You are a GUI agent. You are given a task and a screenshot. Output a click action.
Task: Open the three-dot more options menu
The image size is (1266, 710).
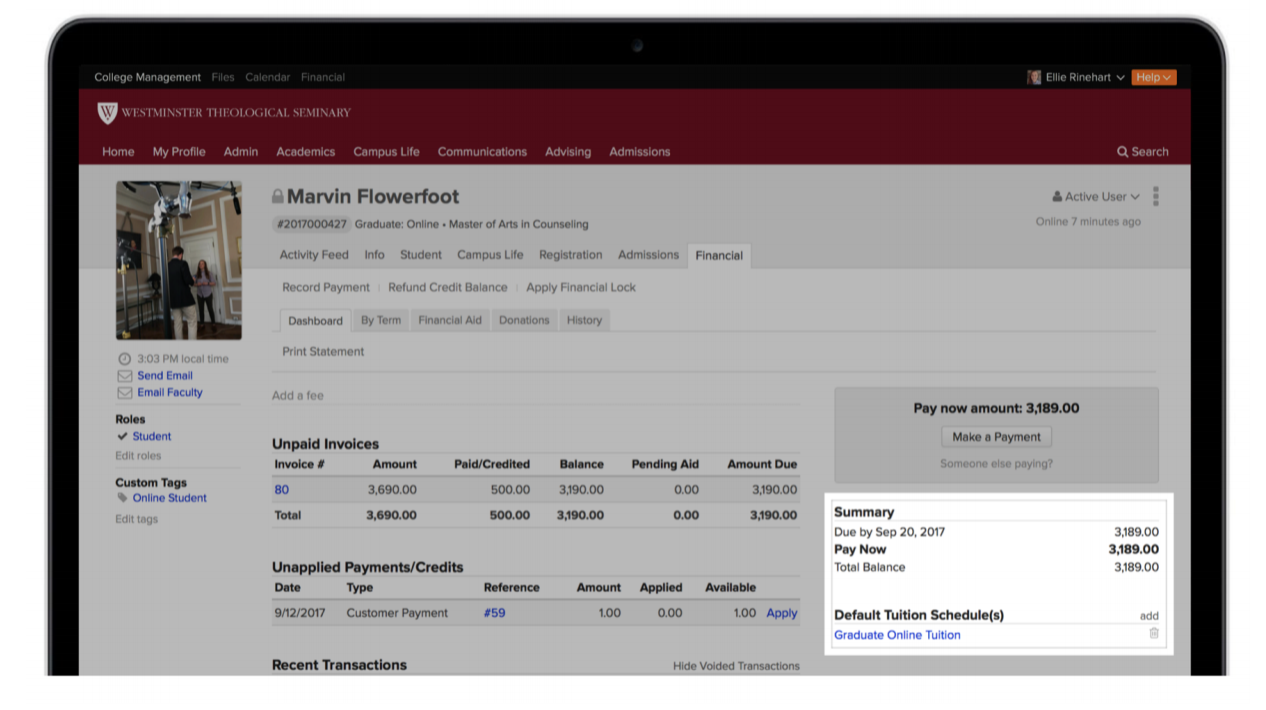coord(1155,197)
